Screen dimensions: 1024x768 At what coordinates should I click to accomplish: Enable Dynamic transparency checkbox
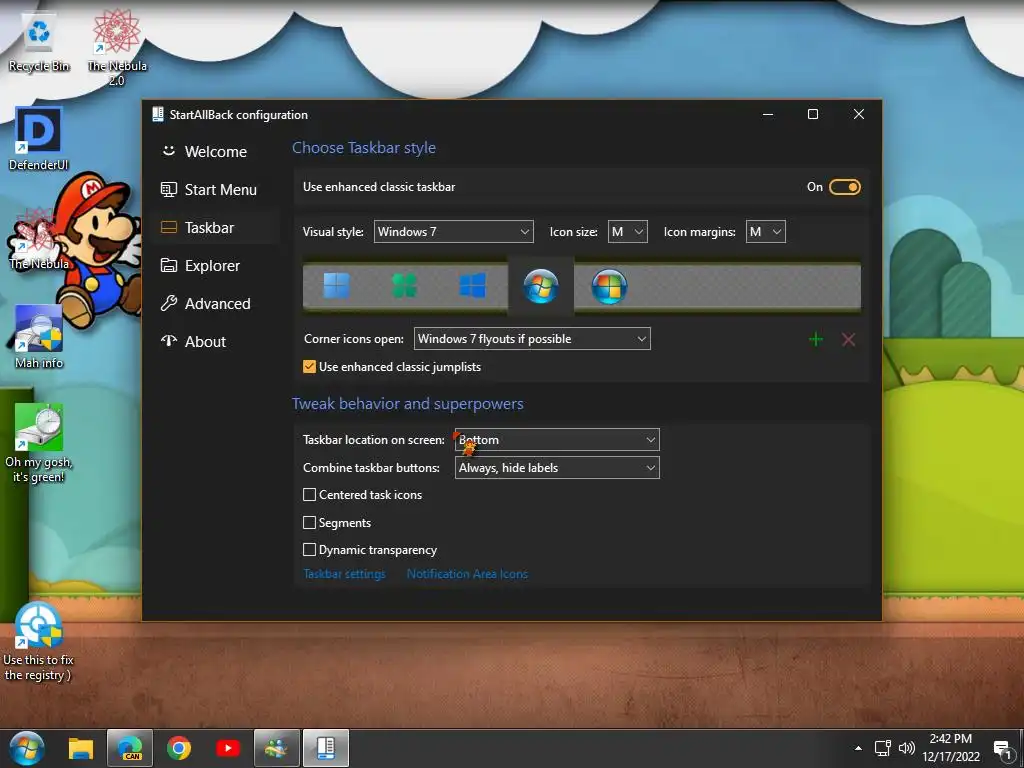tap(310, 550)
